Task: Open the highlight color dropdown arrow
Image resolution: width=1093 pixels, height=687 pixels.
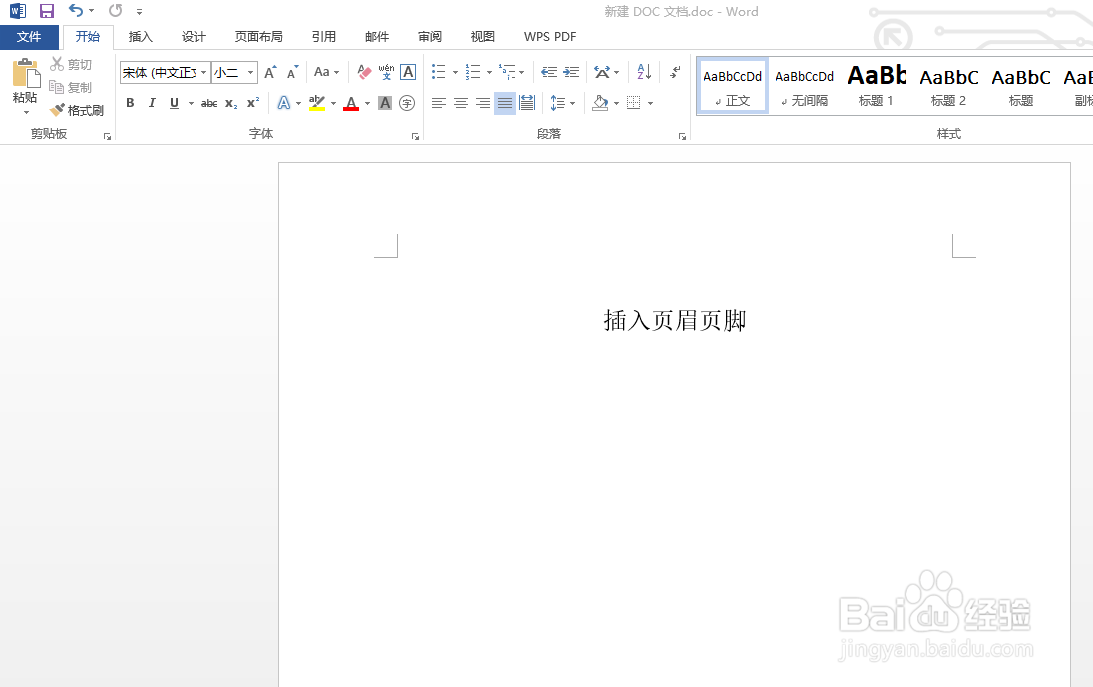Action: 334,104
